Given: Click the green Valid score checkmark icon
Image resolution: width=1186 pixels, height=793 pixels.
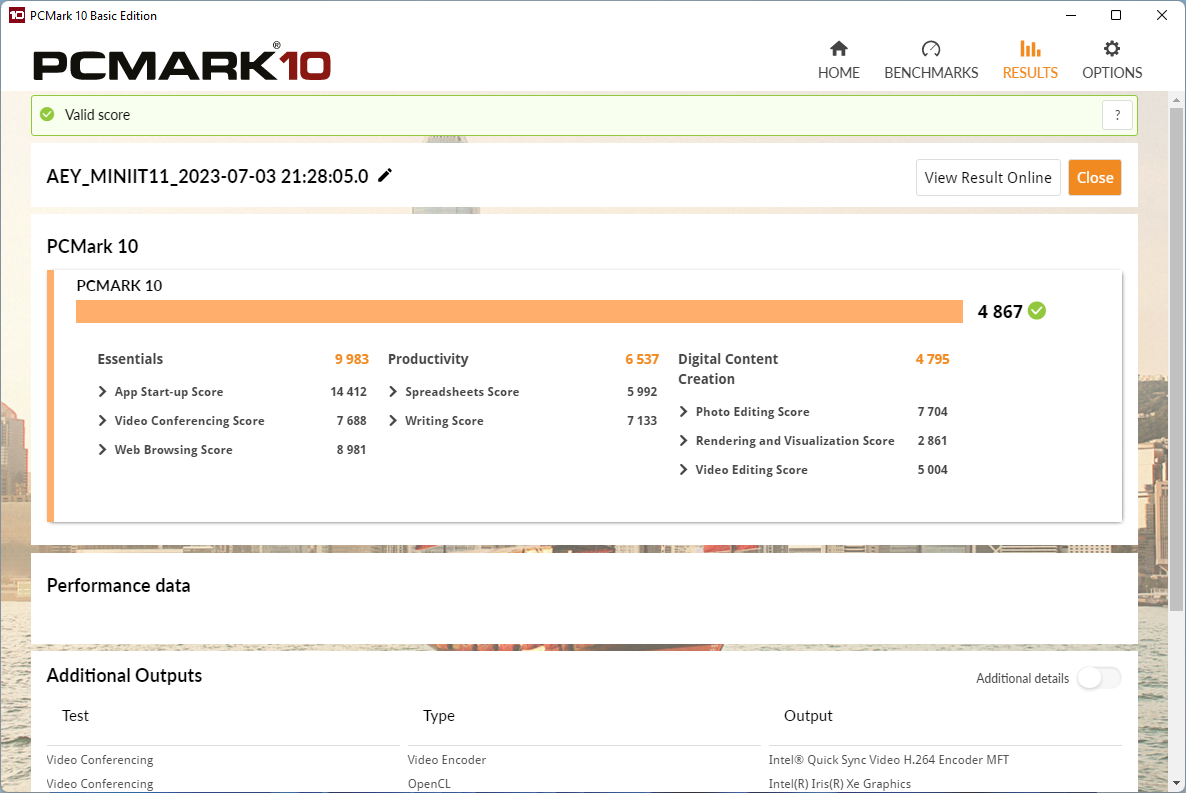Looking at the screenshot, I should tap(47, 114).
